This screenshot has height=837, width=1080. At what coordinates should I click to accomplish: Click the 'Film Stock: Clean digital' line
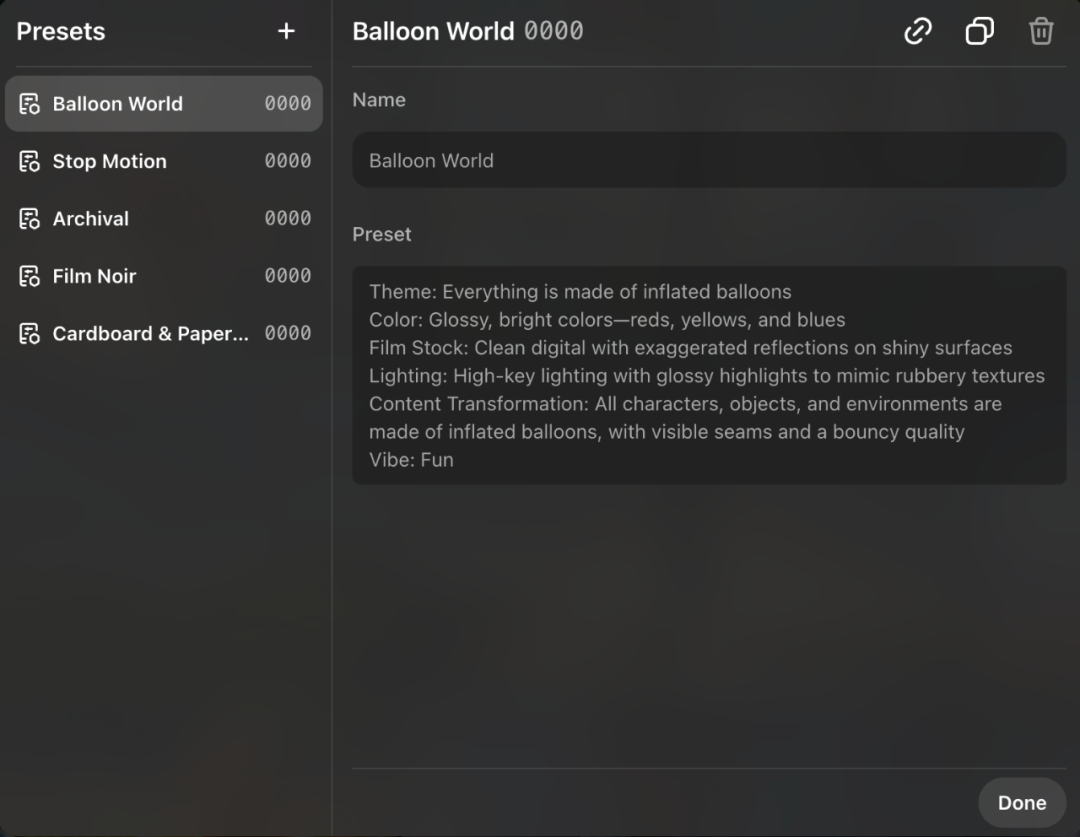691,348
